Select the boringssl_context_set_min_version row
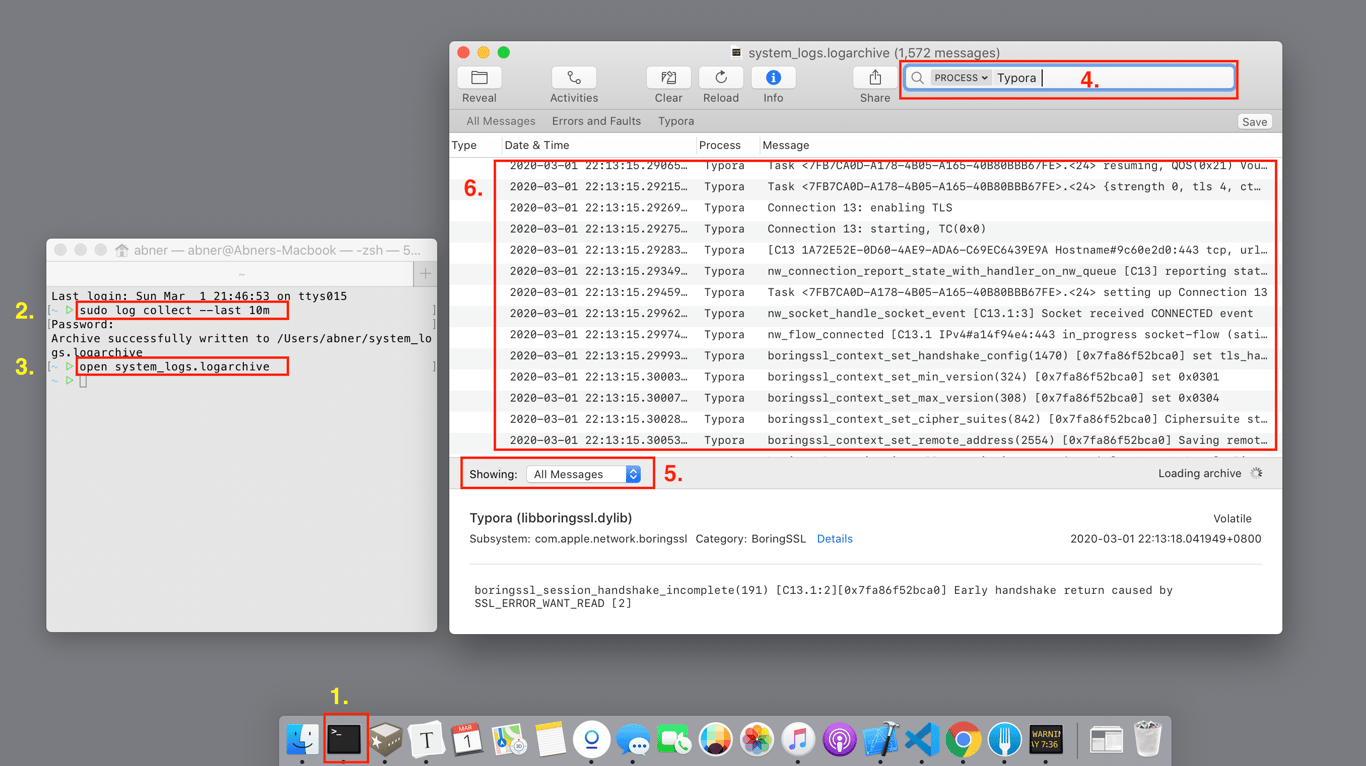The image size is (1366, 766). click(865, 377)
